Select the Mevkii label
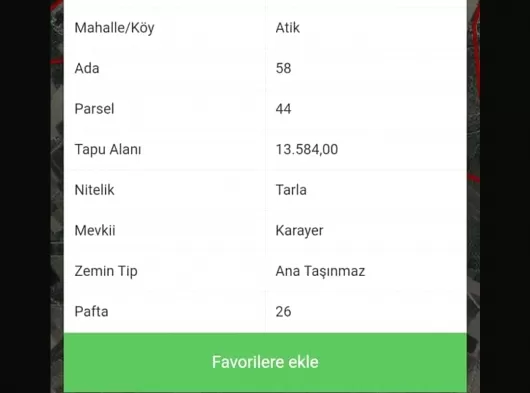 (95, 230)
